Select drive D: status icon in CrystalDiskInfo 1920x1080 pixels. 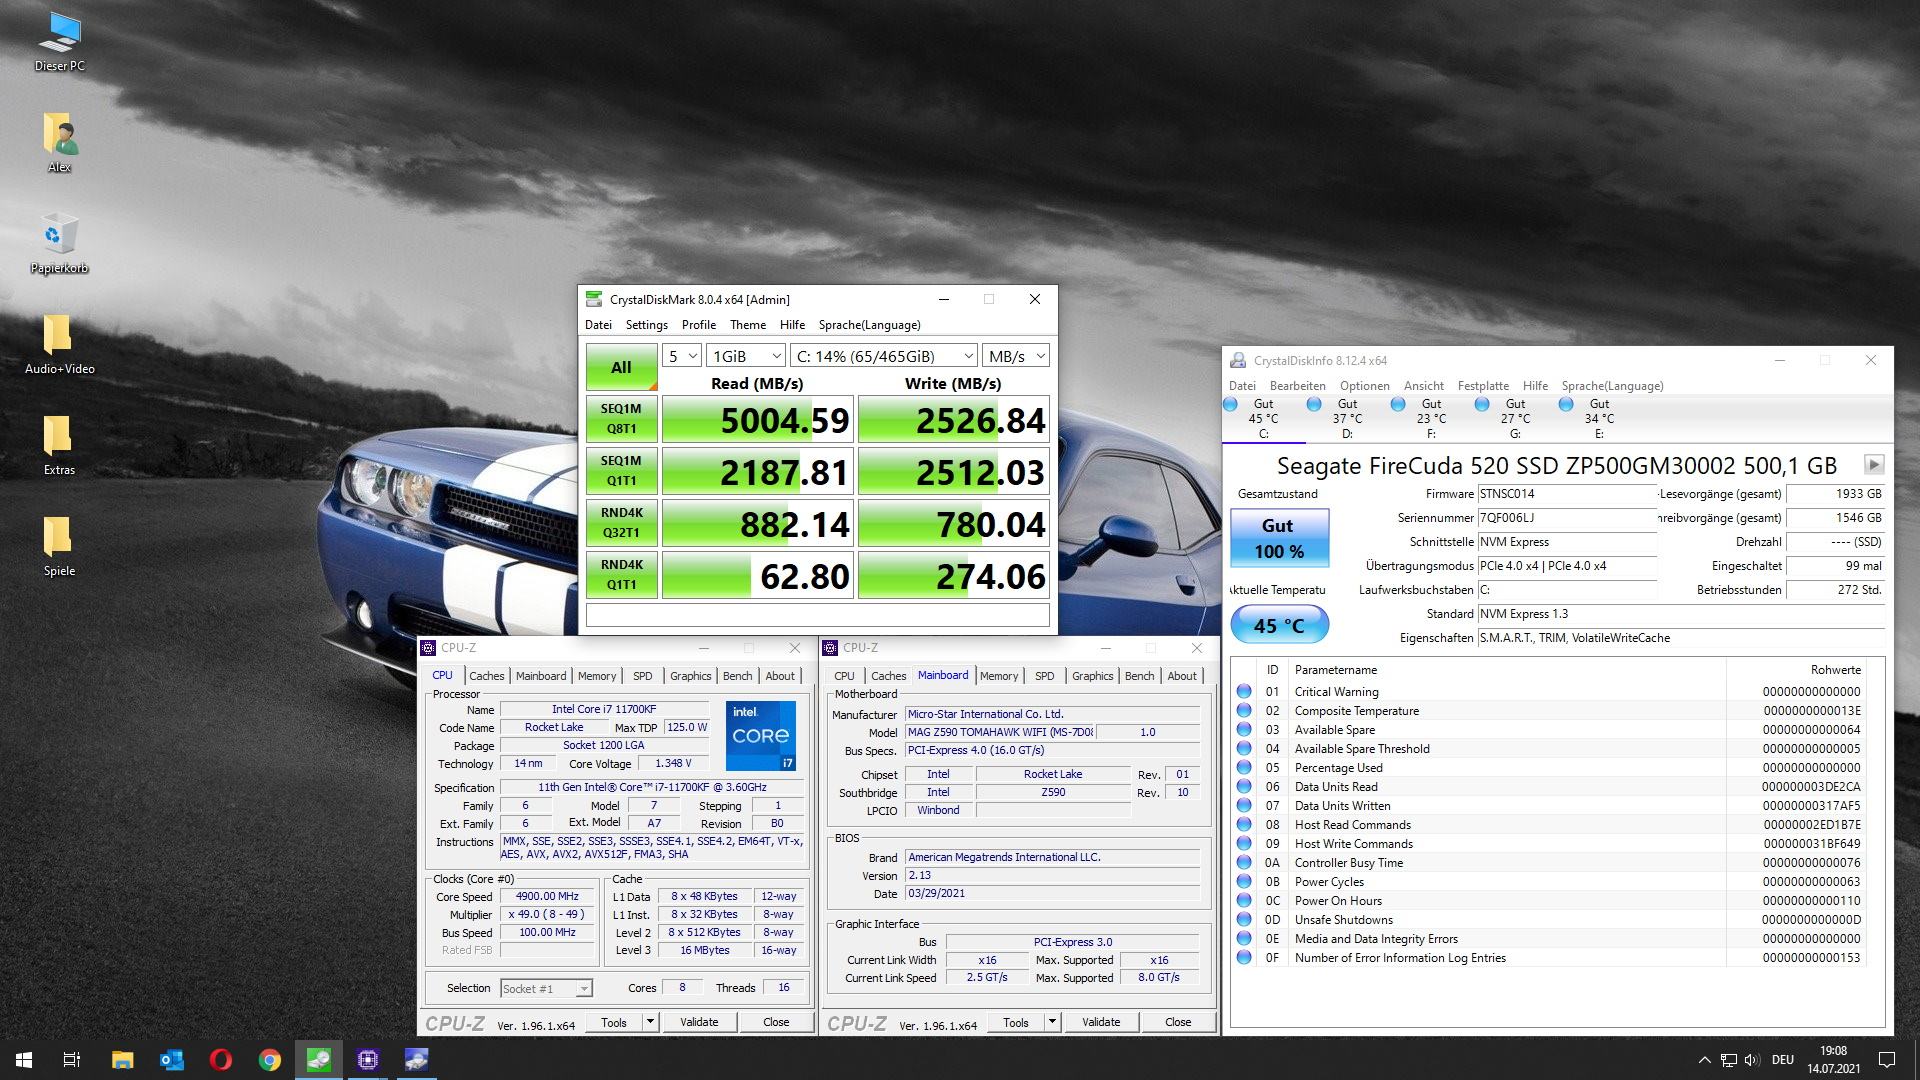1314,404
